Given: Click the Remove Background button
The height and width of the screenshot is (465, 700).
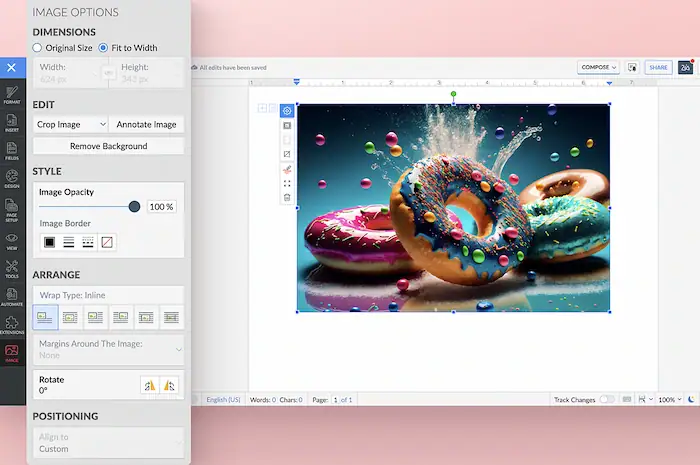Looking at the screenshot, I should (108, 146).
